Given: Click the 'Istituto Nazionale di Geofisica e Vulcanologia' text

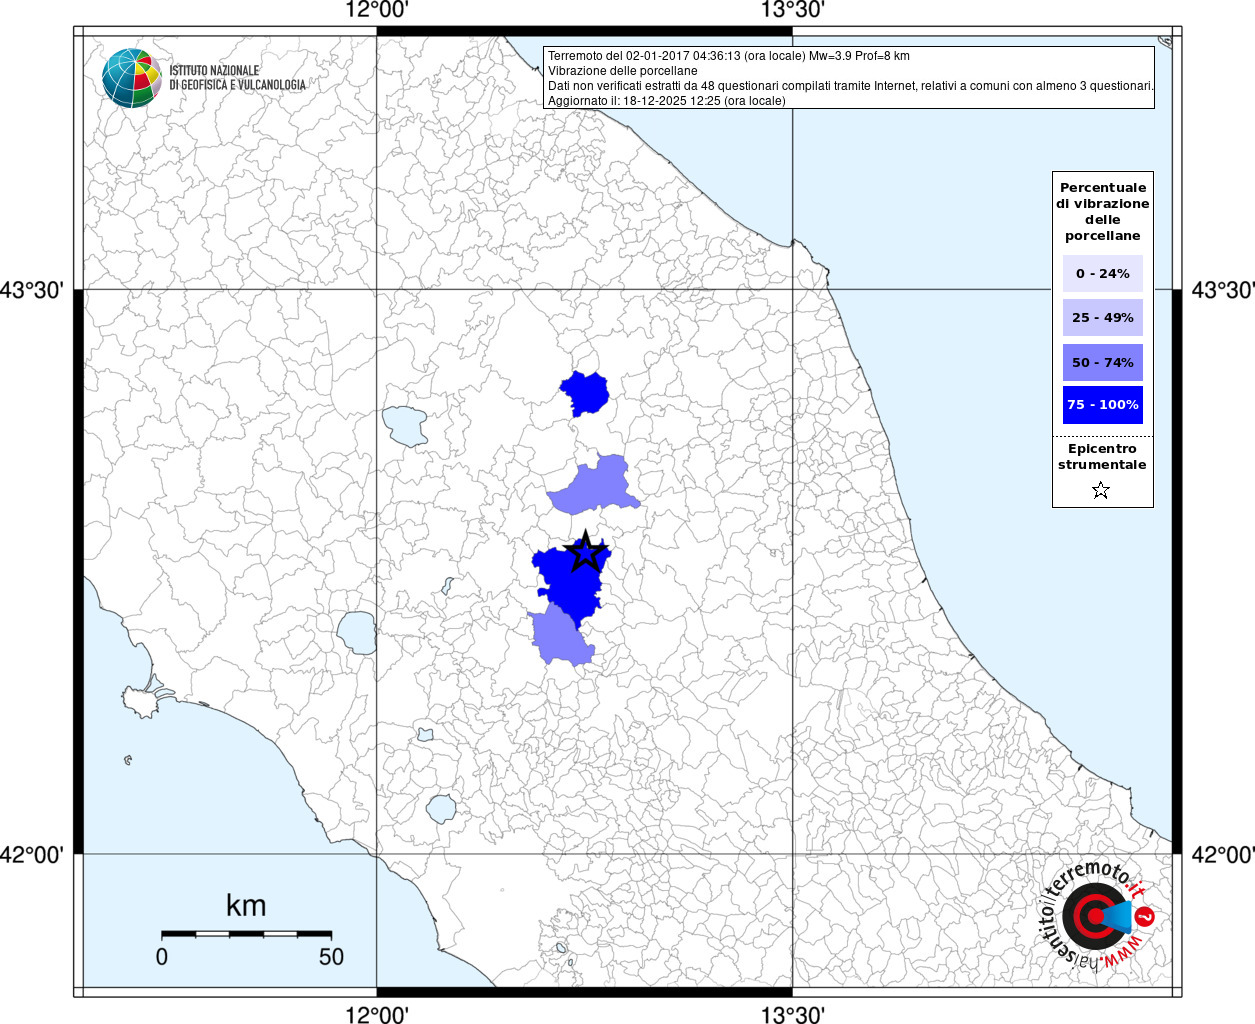Looking at the screenshot, I should (237, 78).
